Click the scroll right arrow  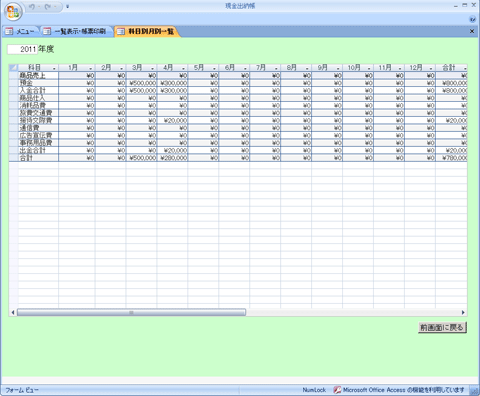463,312
